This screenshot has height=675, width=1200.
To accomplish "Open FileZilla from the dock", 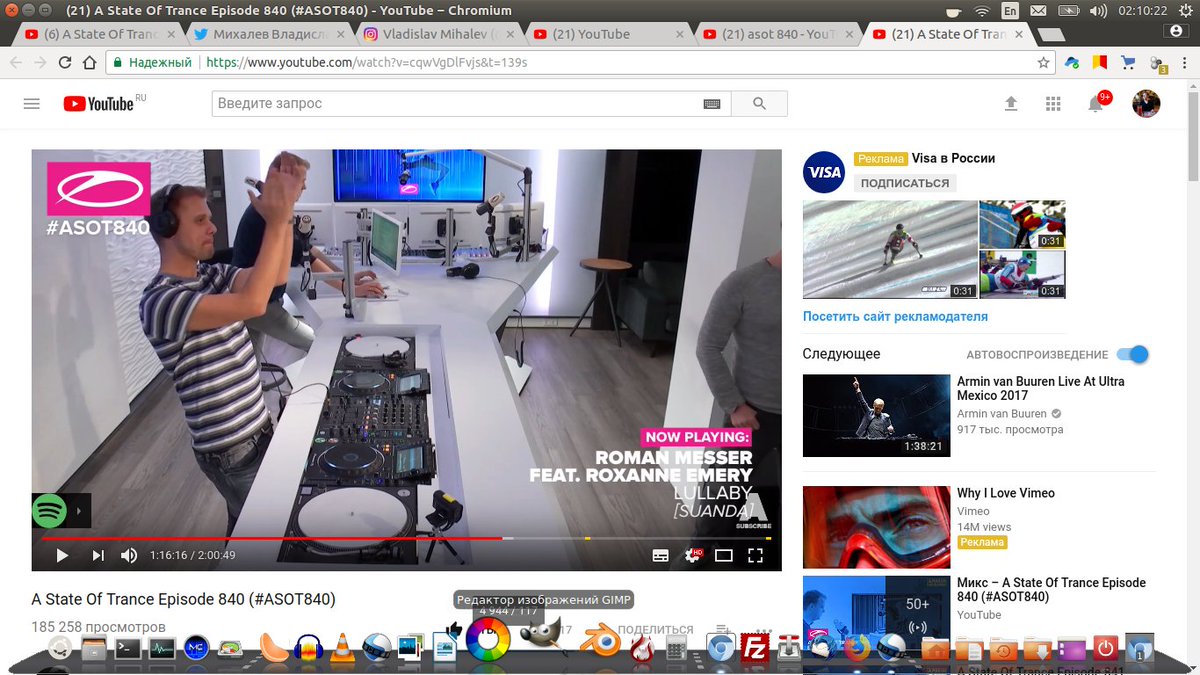I will [x=755, y=648].
